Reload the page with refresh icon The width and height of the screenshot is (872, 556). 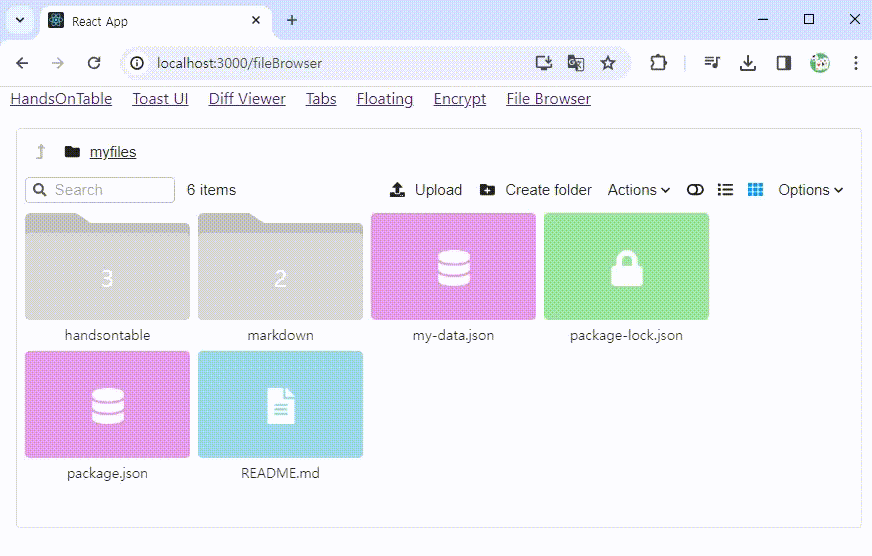94,63
